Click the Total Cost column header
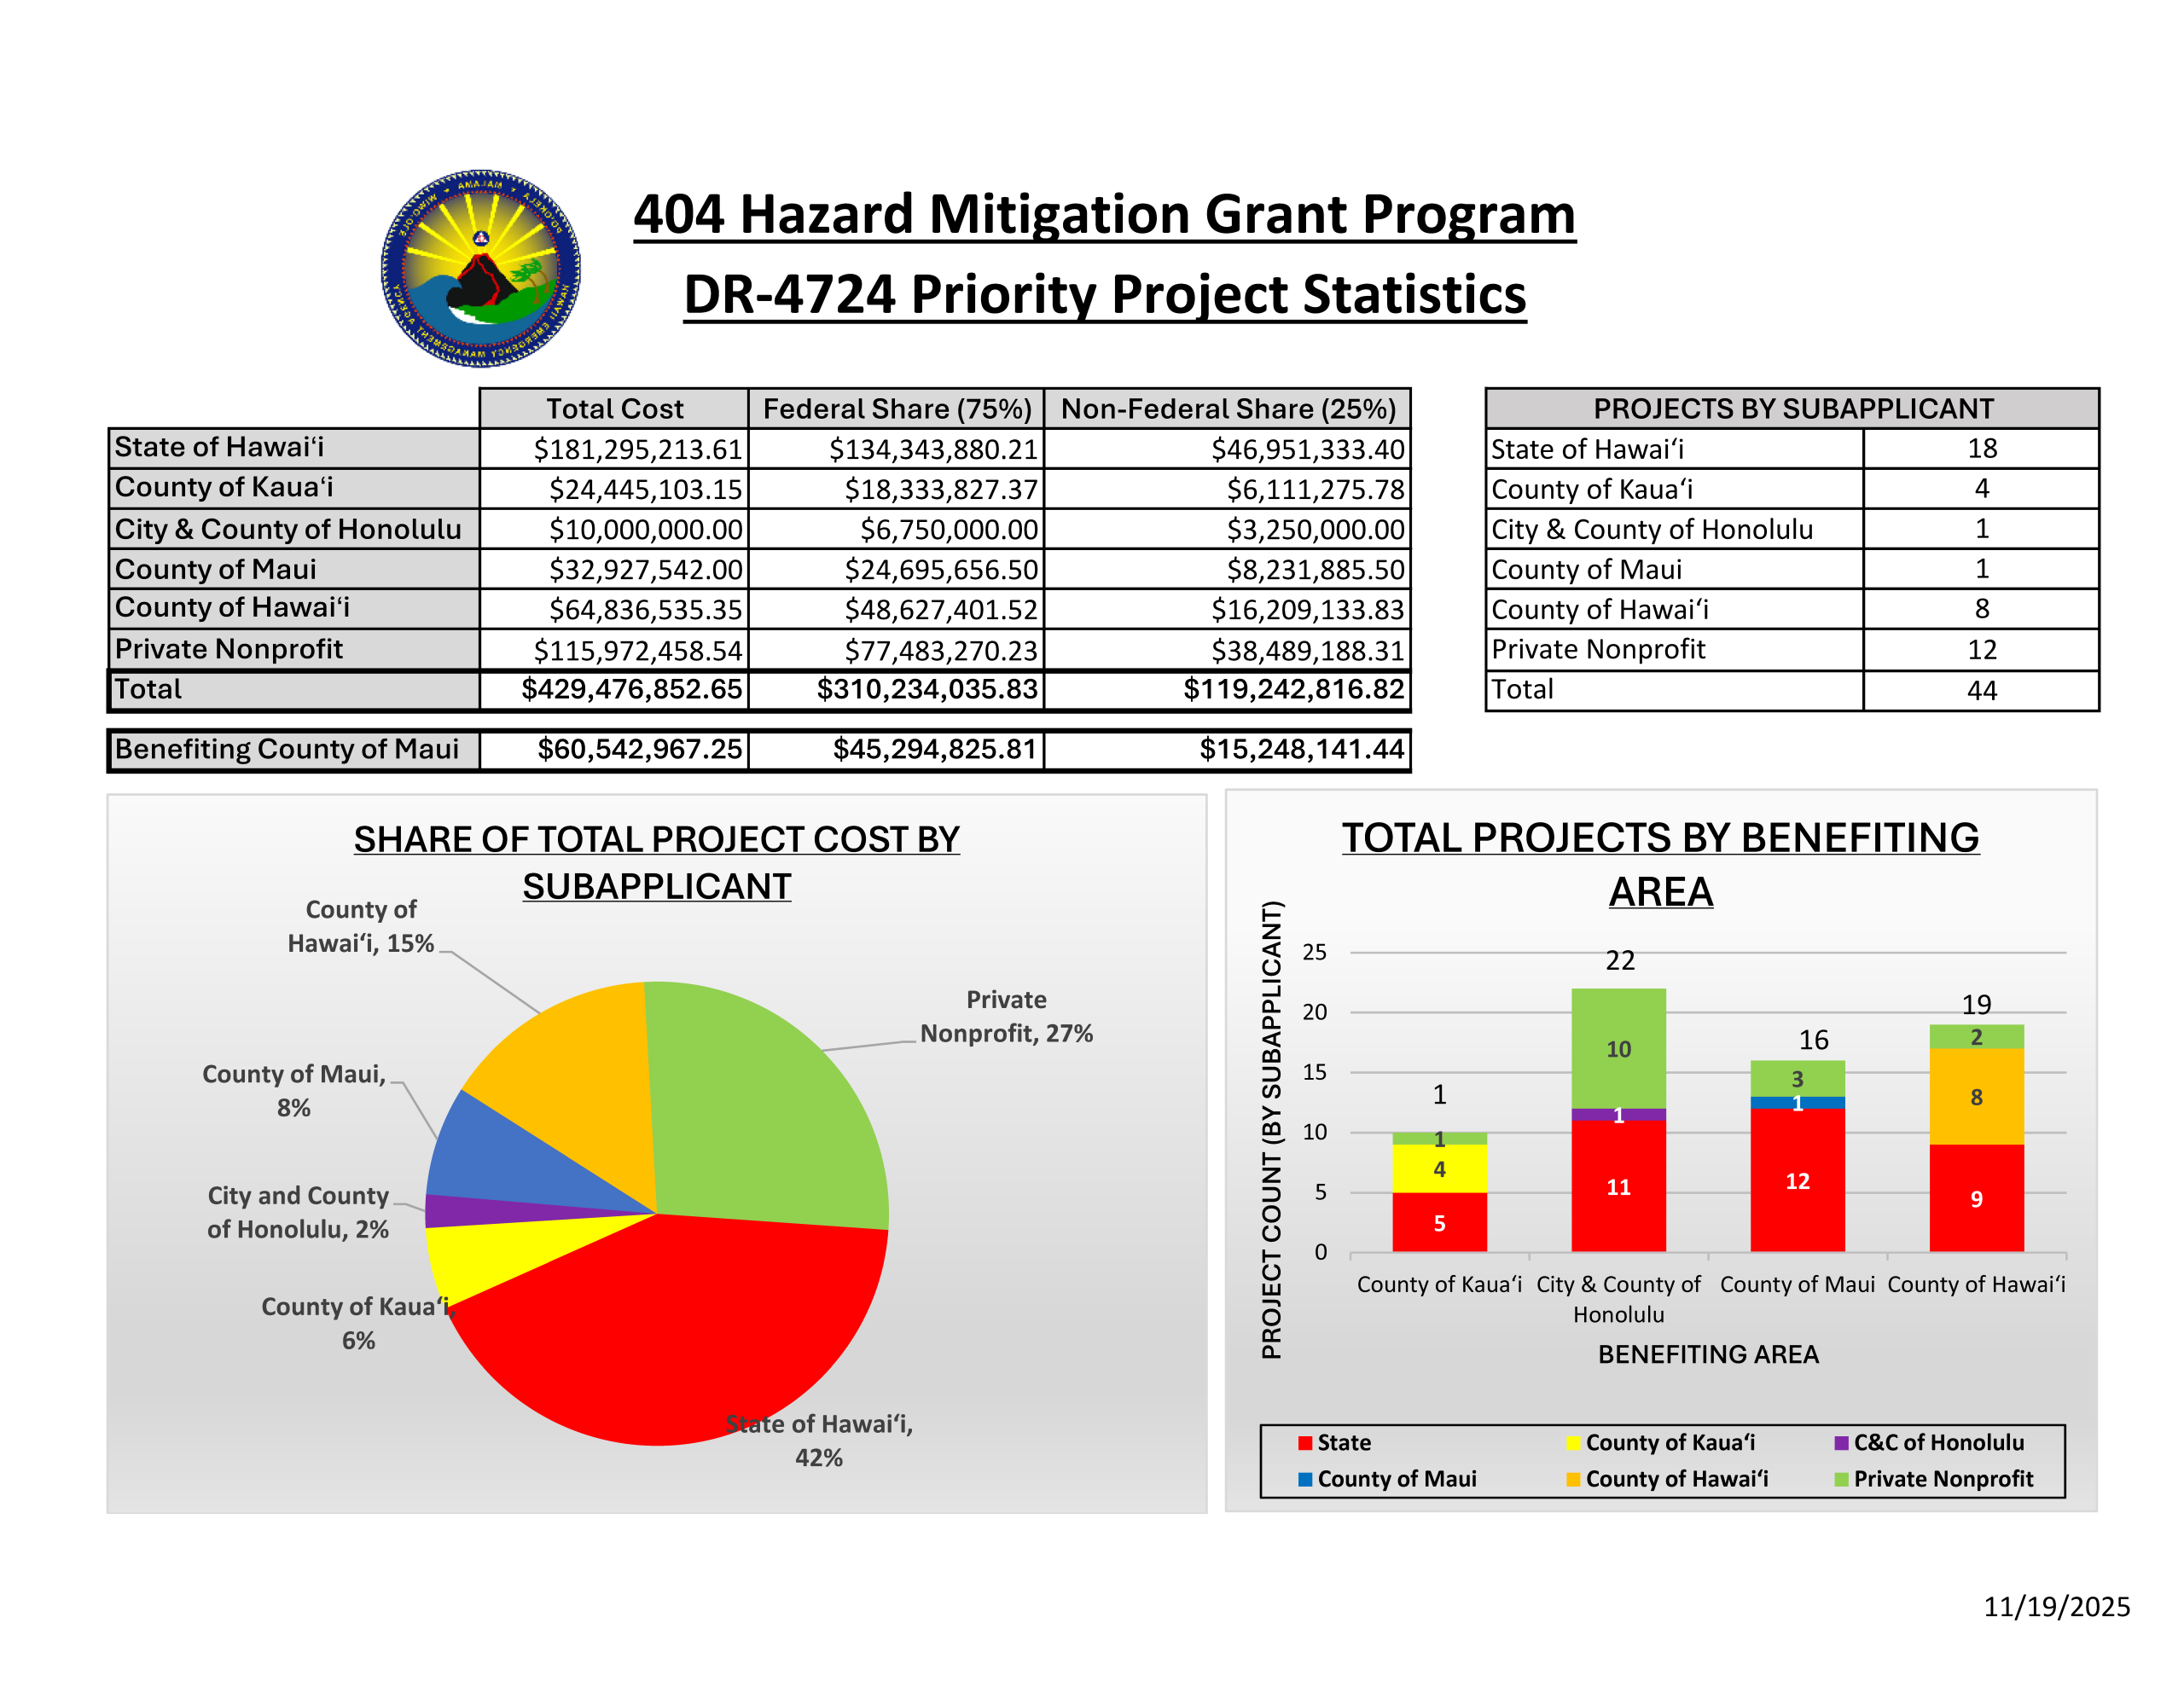This screenshot has width=2184, height=1687. (614, 409)
